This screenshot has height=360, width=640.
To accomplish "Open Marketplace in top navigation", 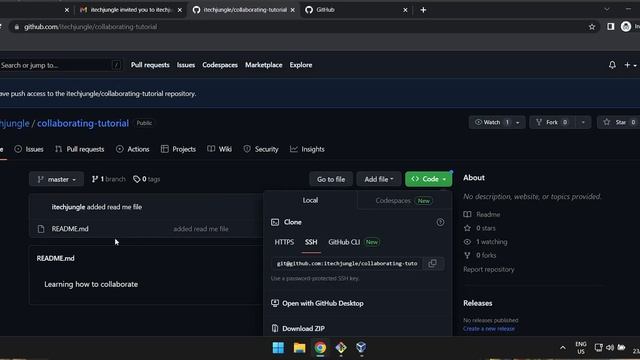I will coord(264,65).
